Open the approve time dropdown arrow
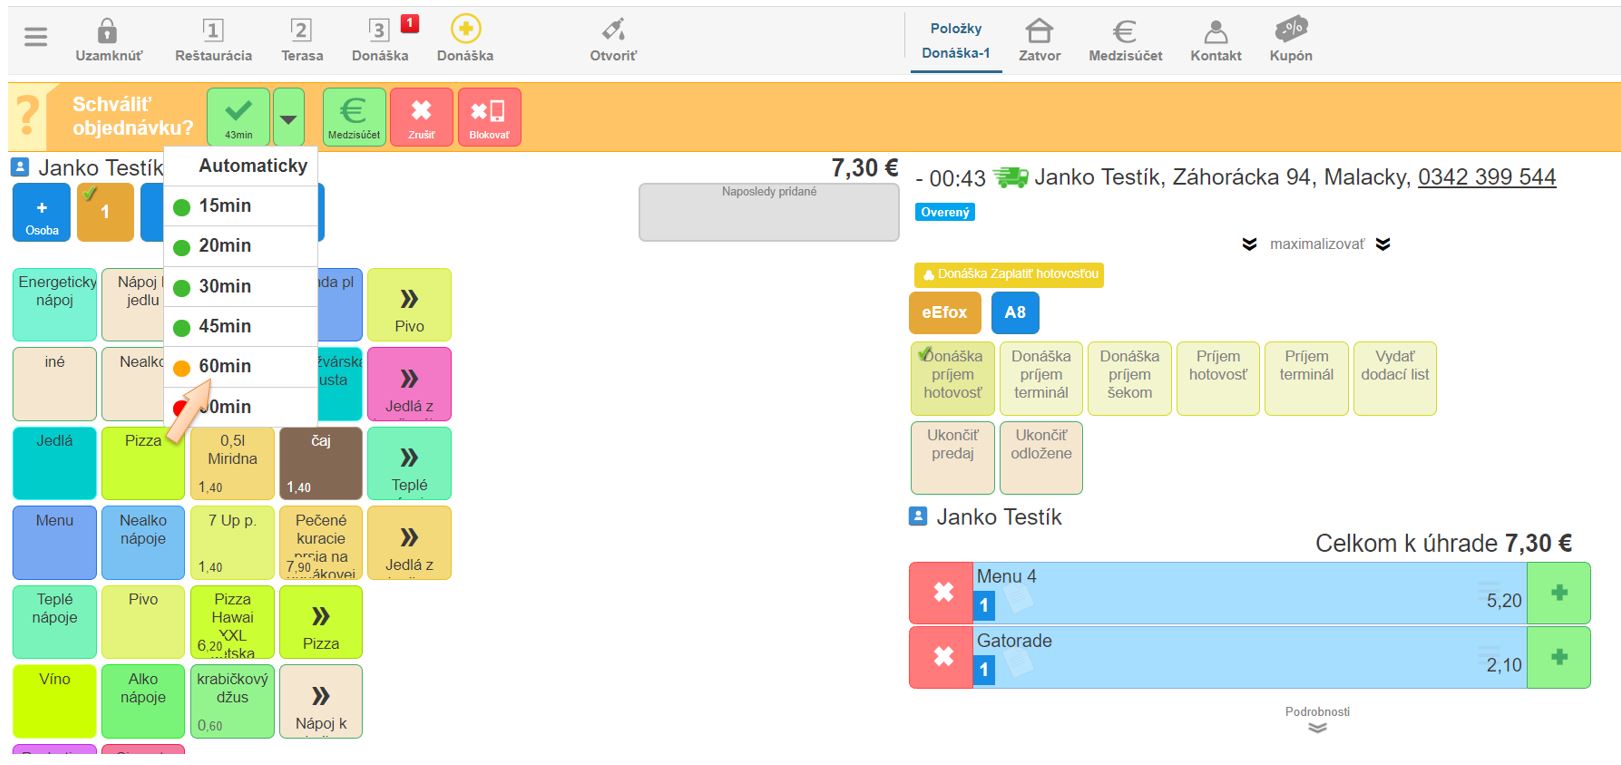 click(288, 118)
